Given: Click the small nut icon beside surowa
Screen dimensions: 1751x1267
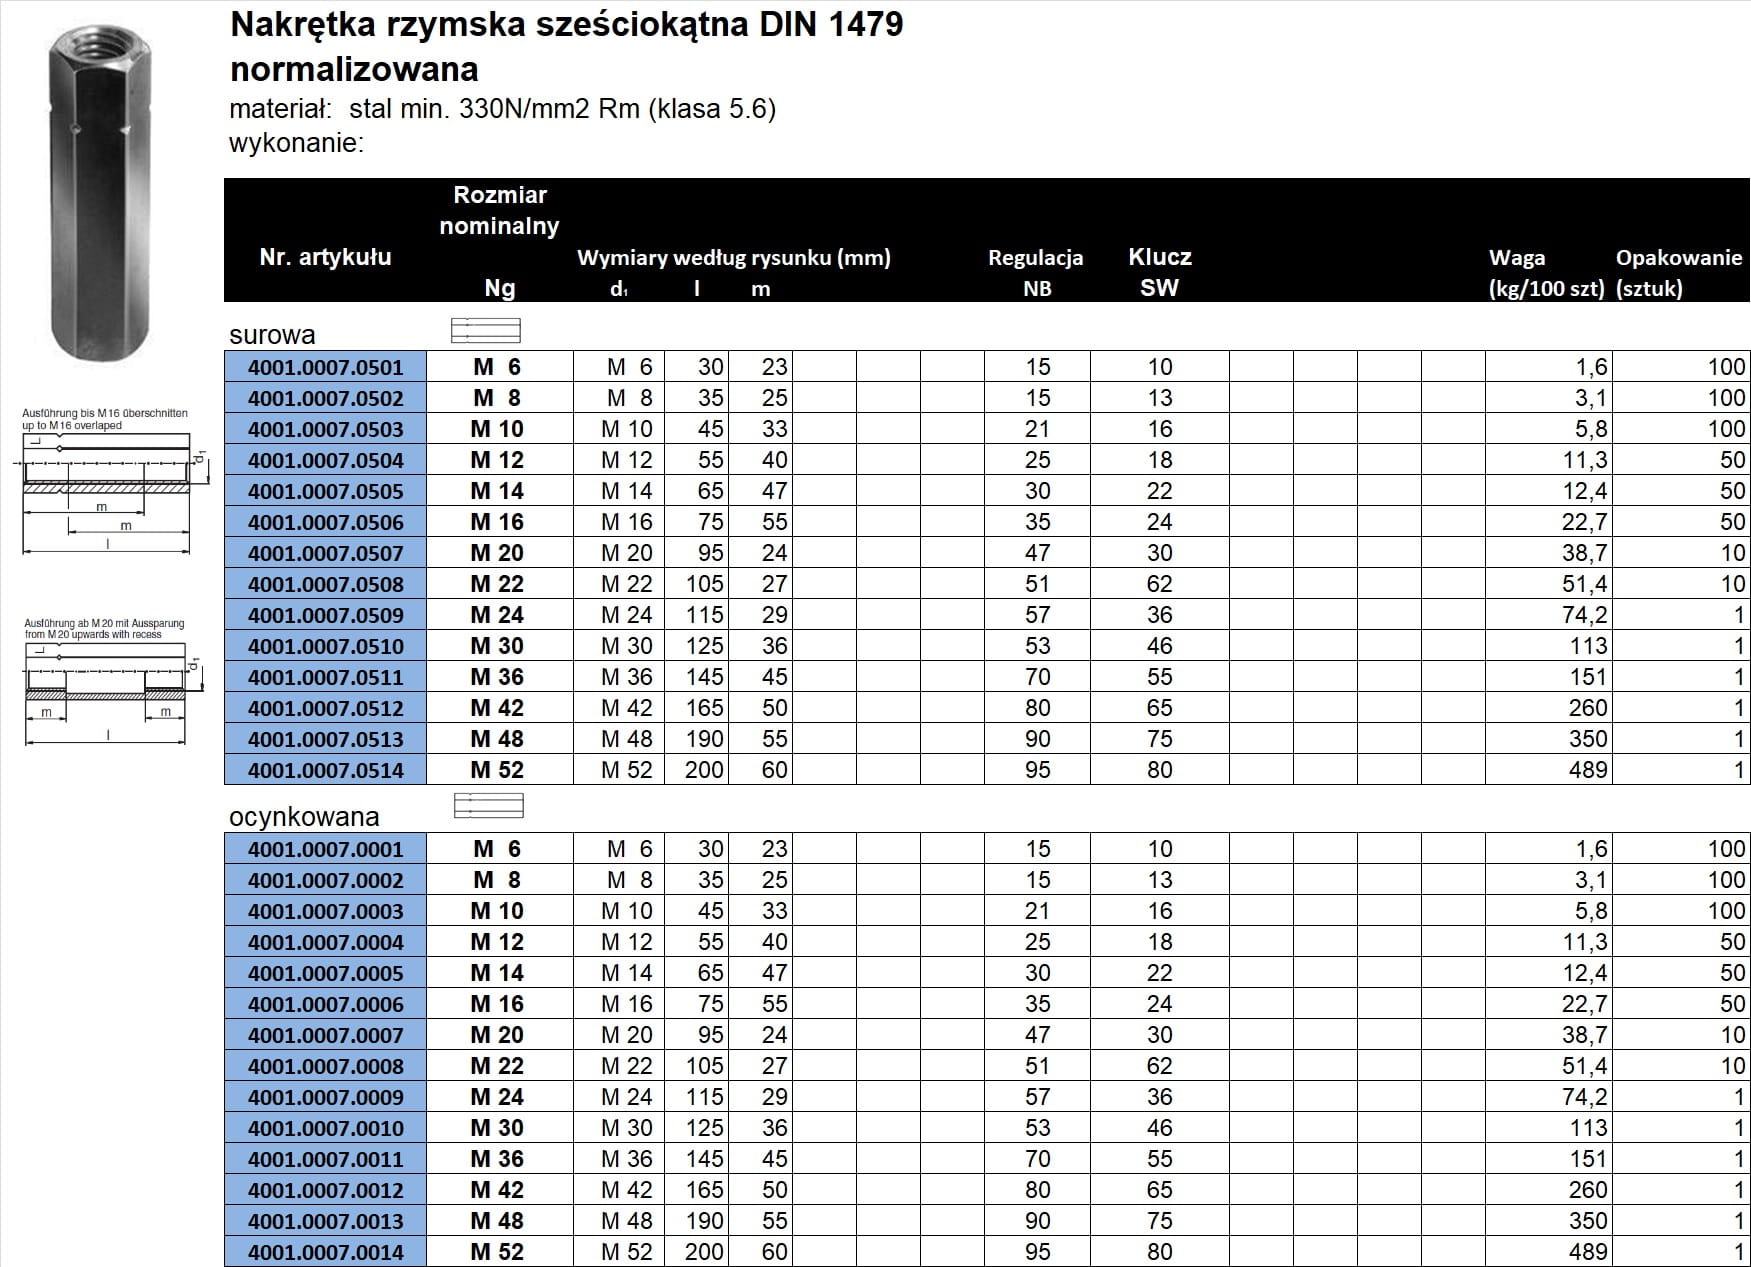Looking at the screenshot, I should (486, 330).
